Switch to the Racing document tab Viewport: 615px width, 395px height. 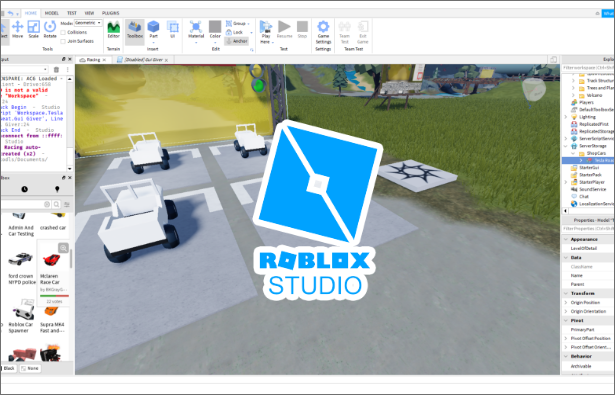coord(93,60)
